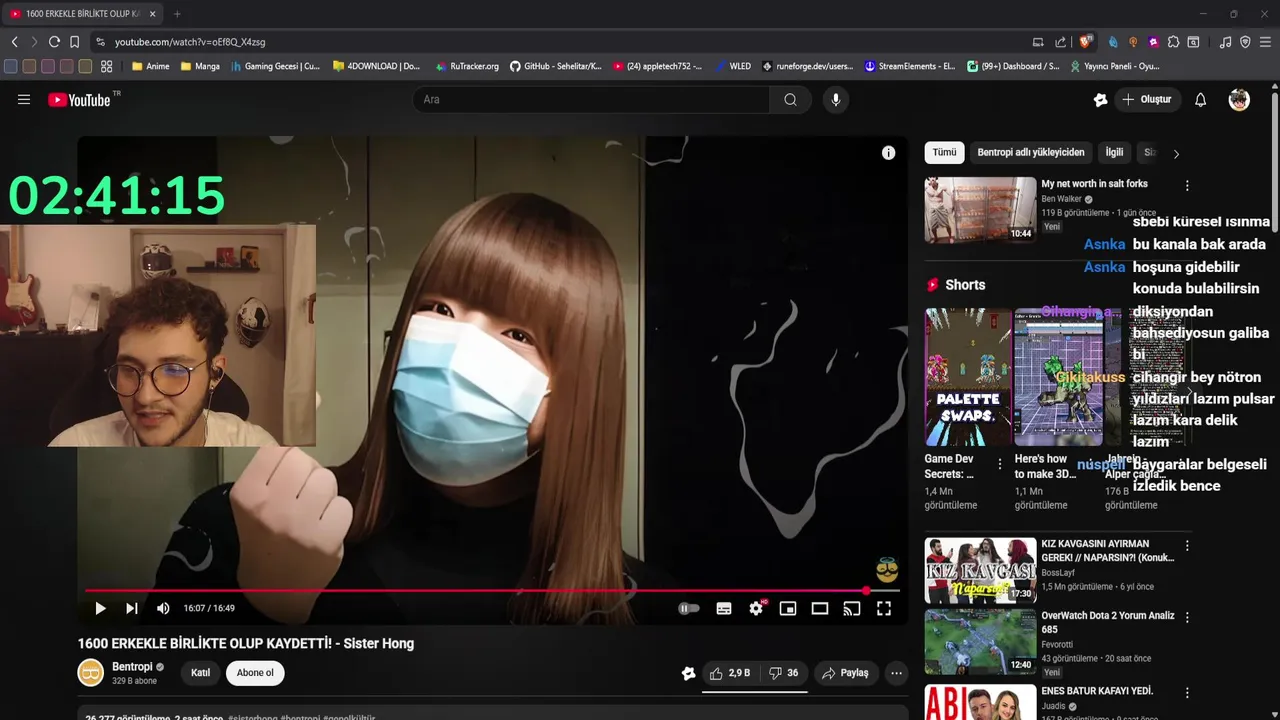Seek on the red video progress bar

[x=492, y=591]
